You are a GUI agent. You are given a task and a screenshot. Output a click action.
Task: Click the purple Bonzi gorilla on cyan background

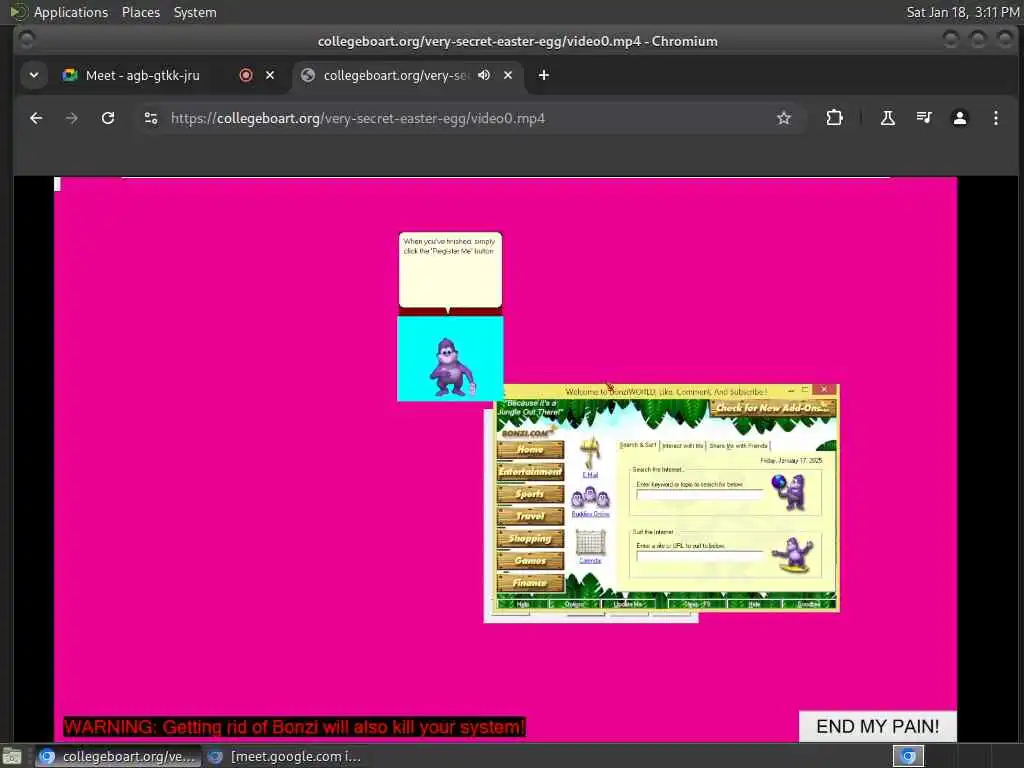[x=451, y=367]
